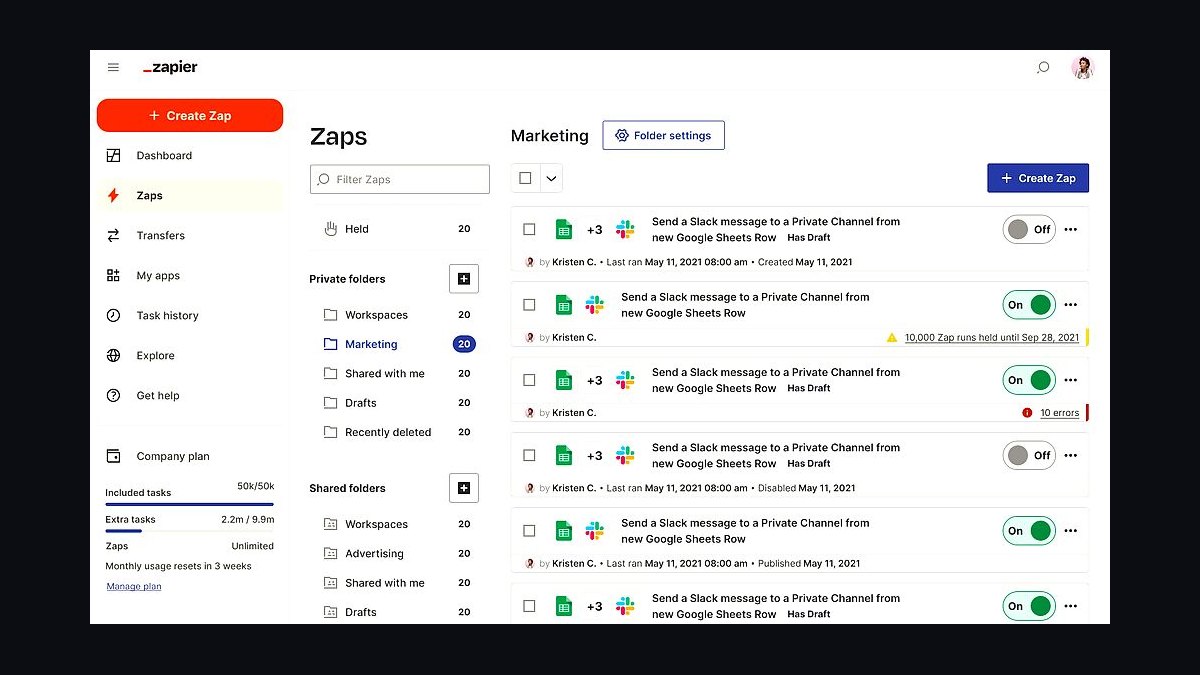Add a new private folder with plus icon
The width and height of the screenshot is (1200, 675).
click(464, 279)
